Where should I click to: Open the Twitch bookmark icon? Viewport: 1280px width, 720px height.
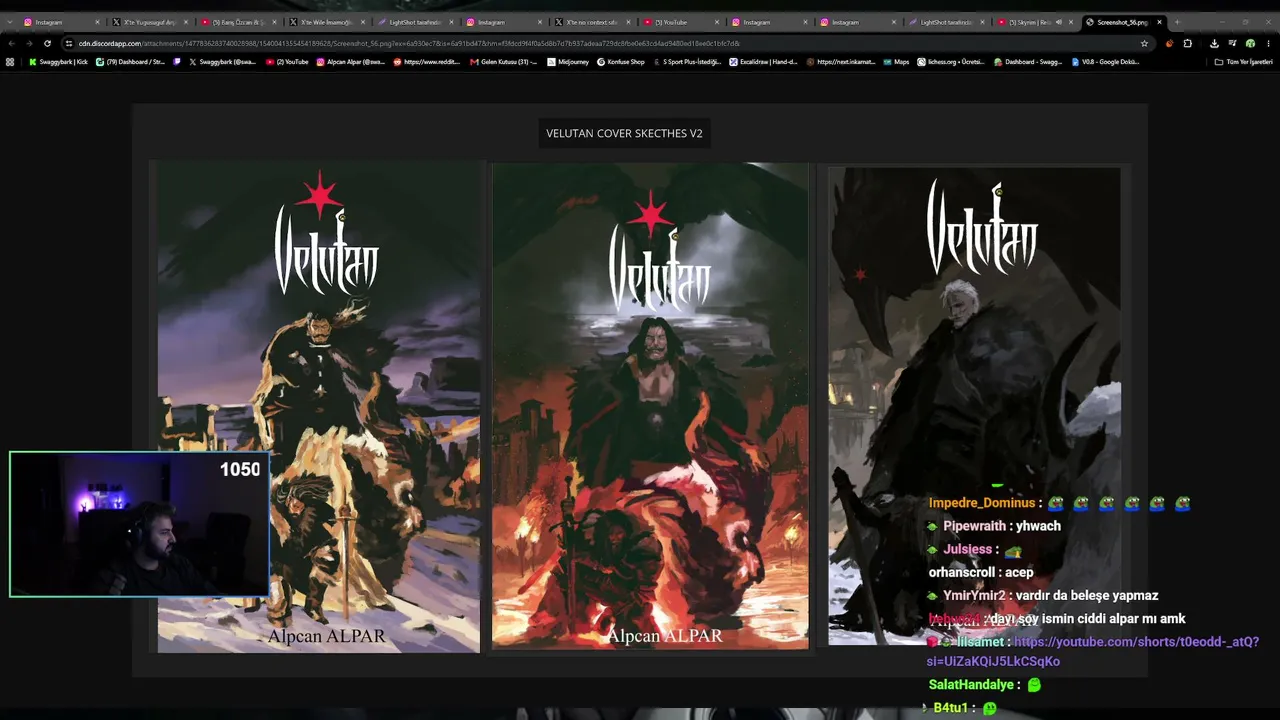pos(177,62)
